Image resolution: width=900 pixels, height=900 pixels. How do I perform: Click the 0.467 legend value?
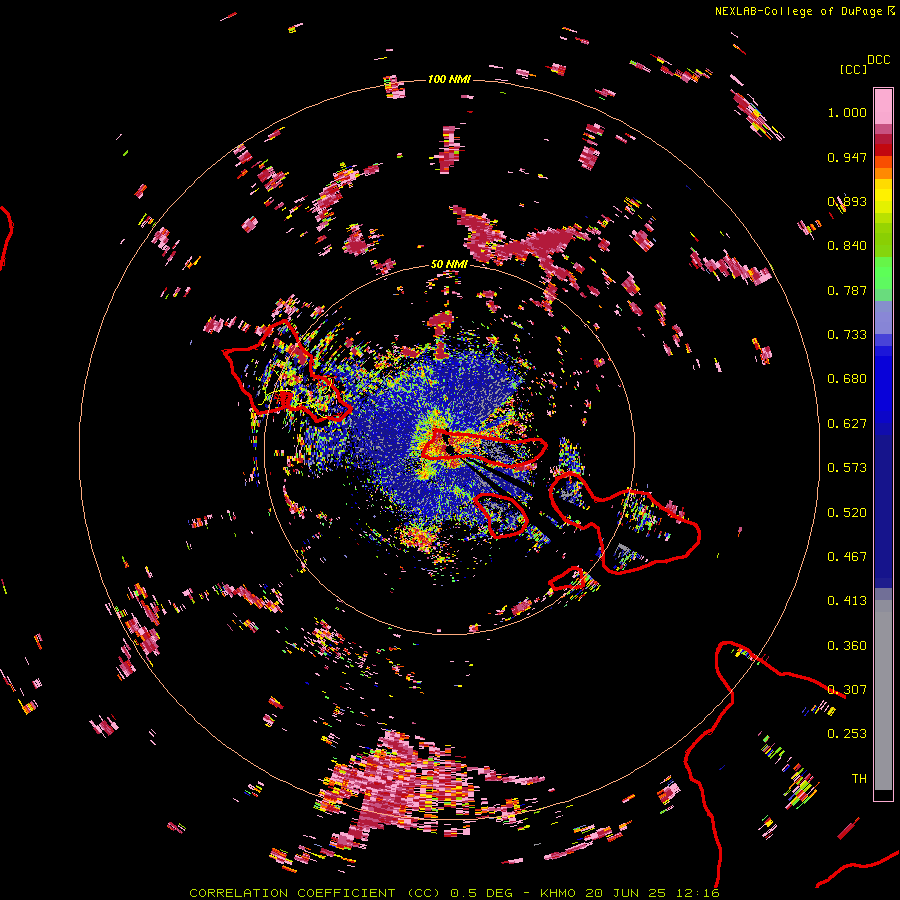tap(847, 557)
